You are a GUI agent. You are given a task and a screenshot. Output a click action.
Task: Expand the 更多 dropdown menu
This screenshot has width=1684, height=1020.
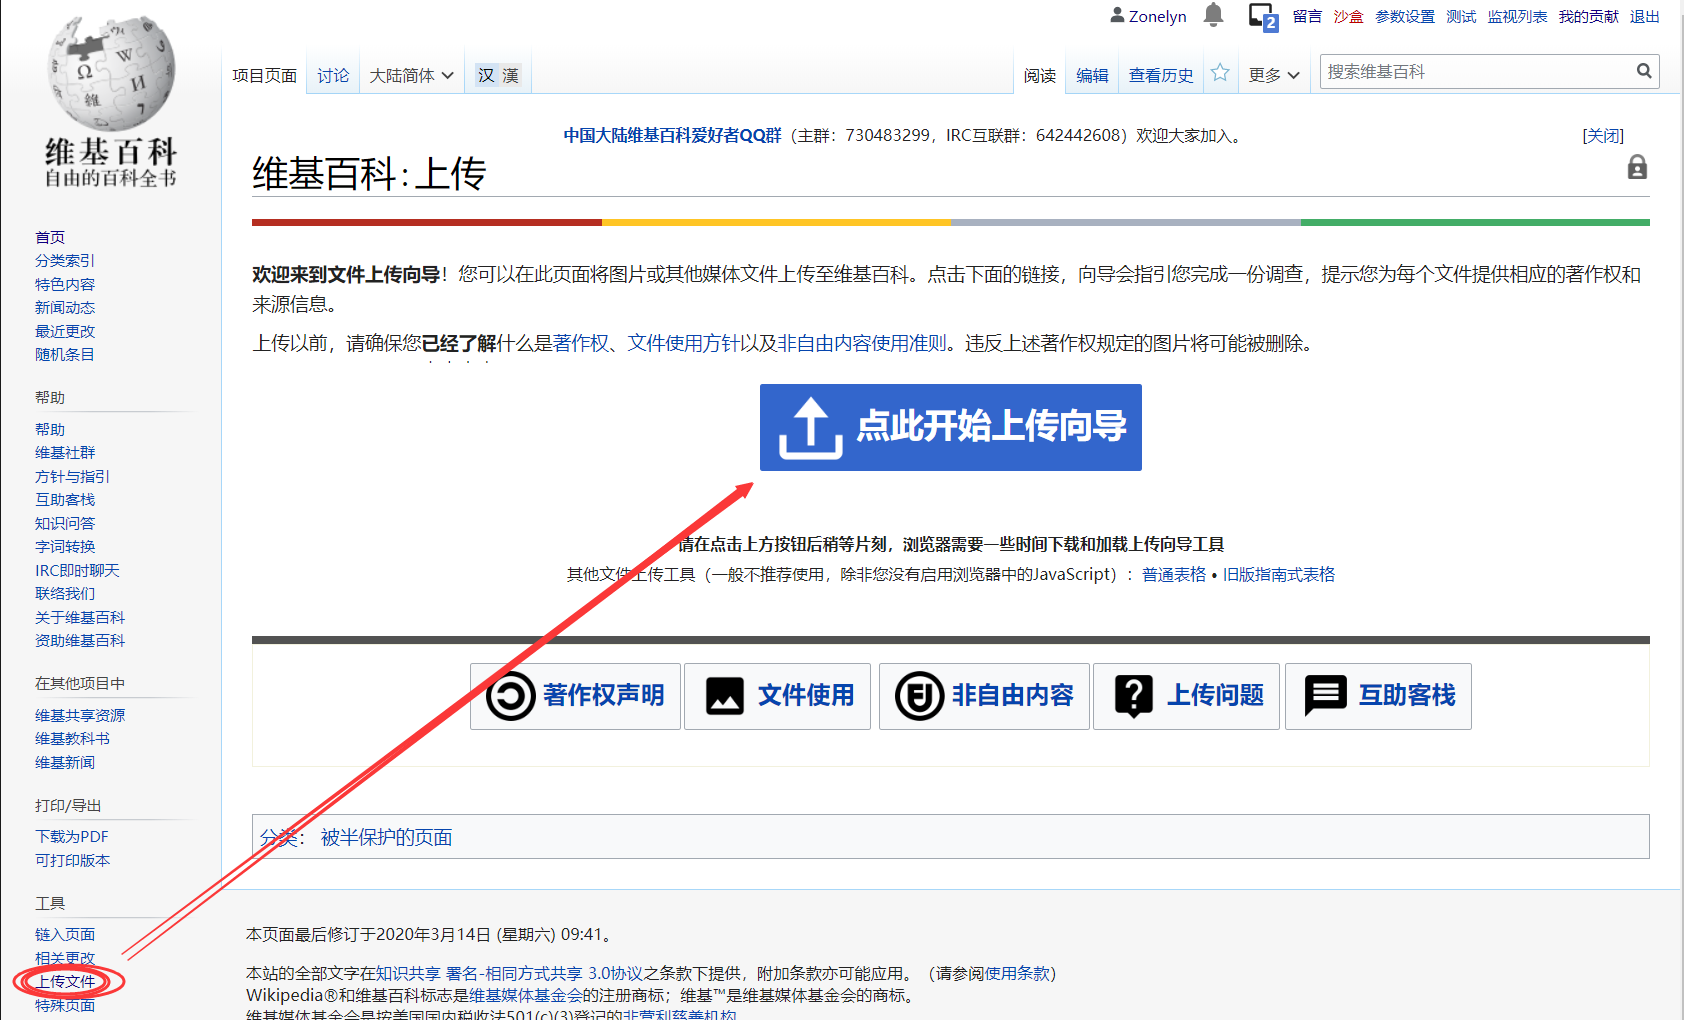click(x=1274, y=75)
